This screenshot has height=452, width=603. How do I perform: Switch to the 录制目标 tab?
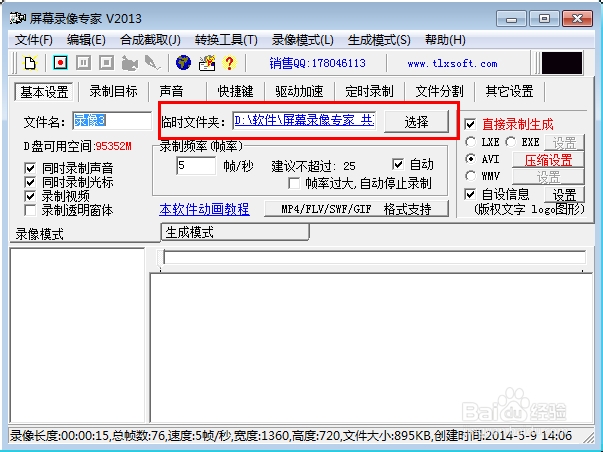tap(113, 92)
